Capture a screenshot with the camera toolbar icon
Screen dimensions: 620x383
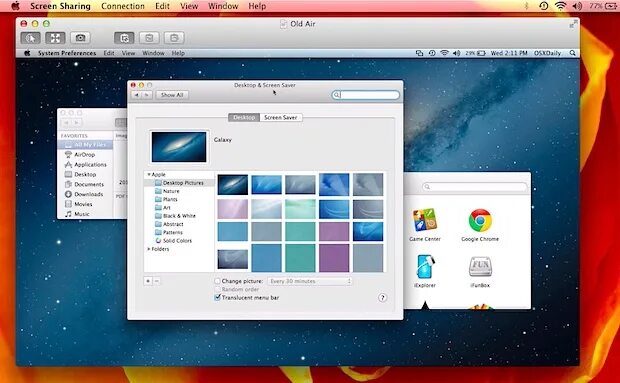pyautogui.click(x=80, y=38)
